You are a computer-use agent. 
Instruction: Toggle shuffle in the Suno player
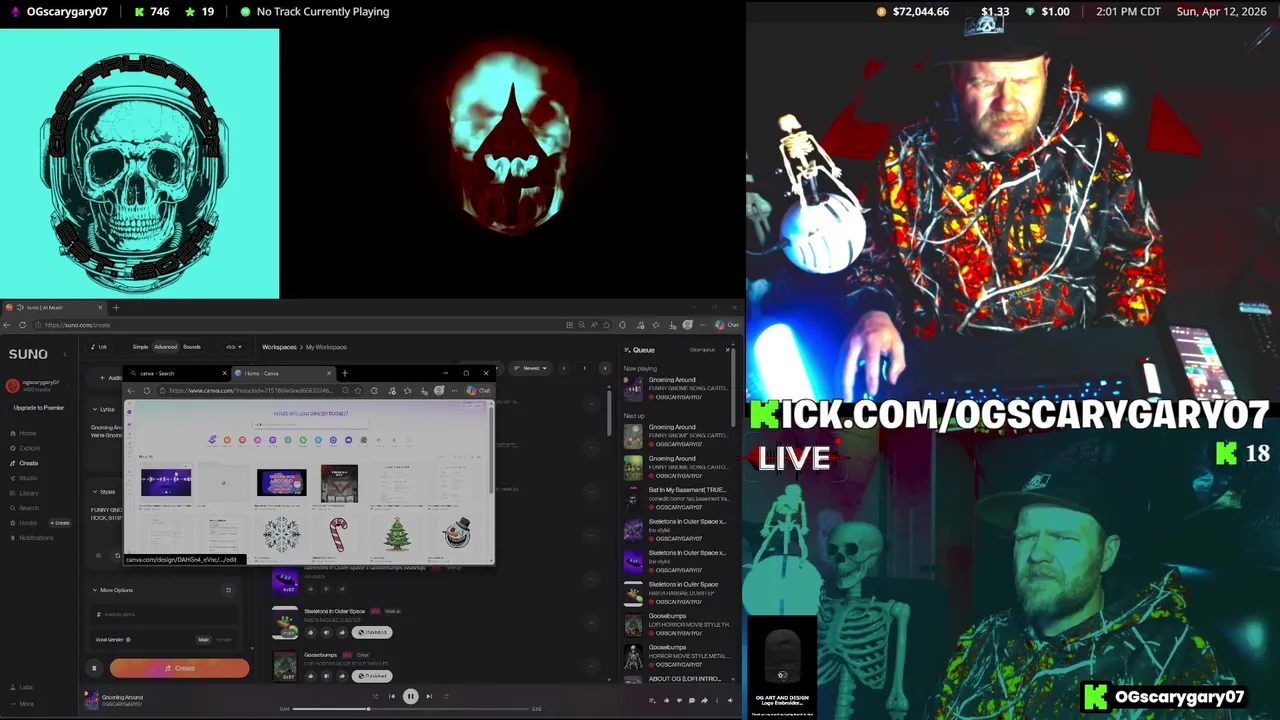[x=375, y=696]
